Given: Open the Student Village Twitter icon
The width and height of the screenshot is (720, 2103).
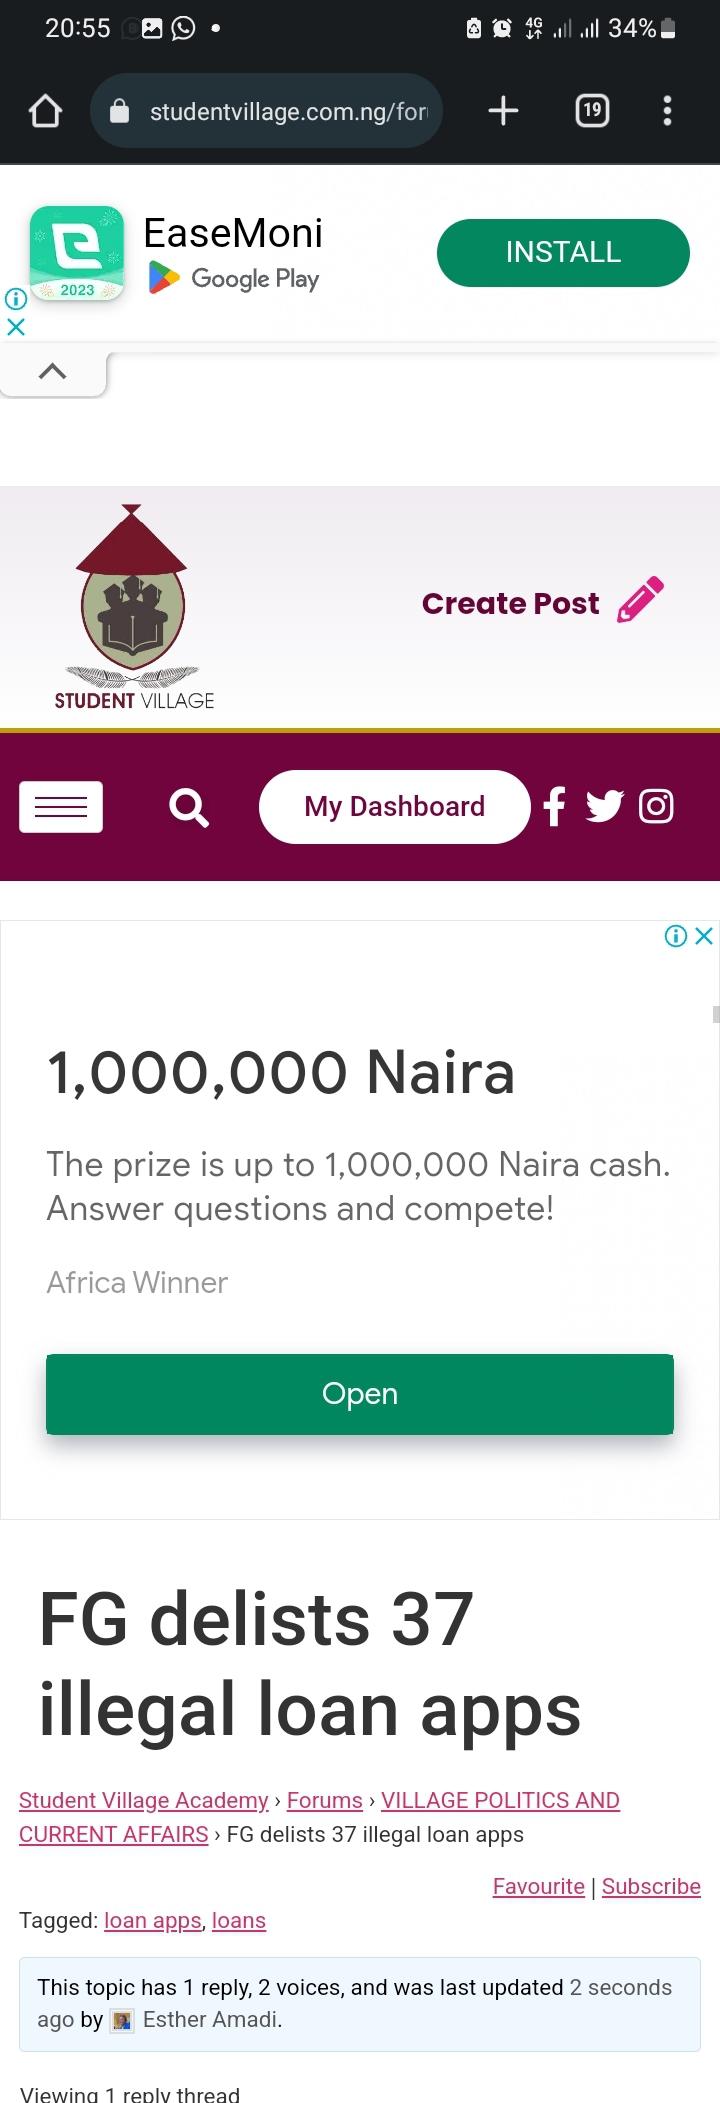Looking at the screenshot, I should point(604,806).
